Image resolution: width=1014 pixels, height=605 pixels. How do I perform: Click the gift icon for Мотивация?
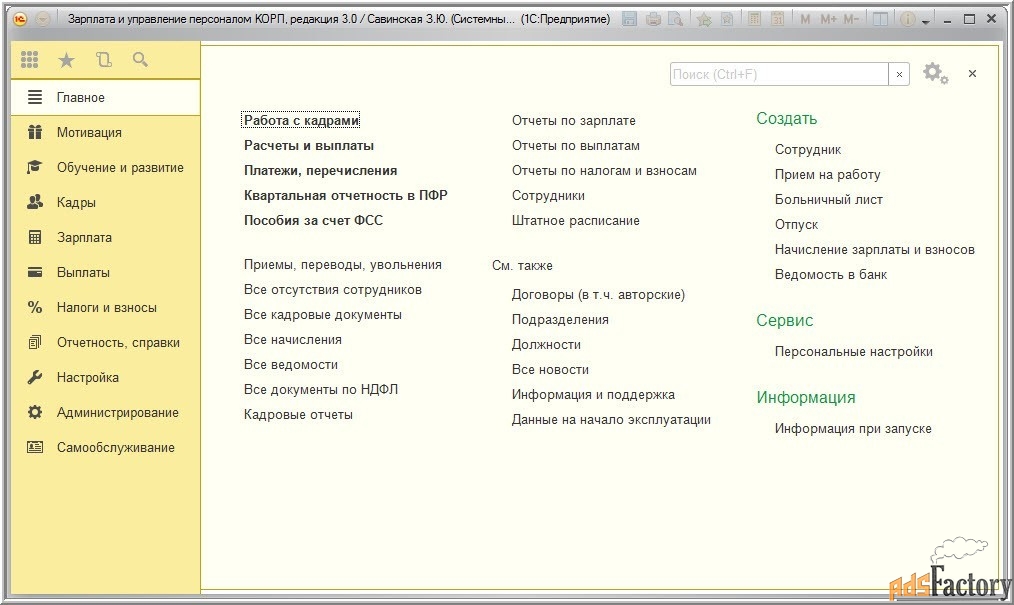pyautogui.click(x=35, y=133)
